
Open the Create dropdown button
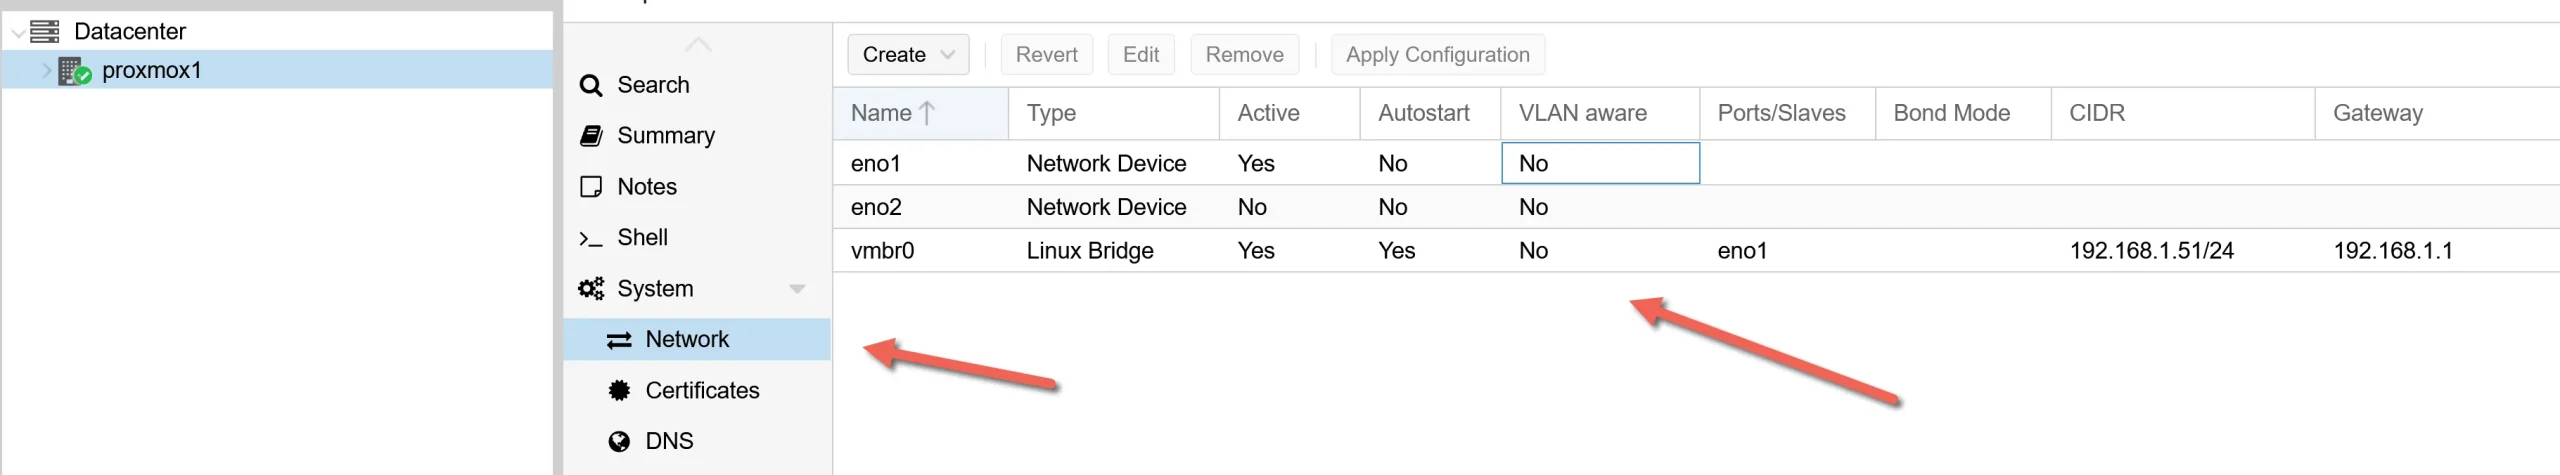pyautogui.click(x=908, y=55)
